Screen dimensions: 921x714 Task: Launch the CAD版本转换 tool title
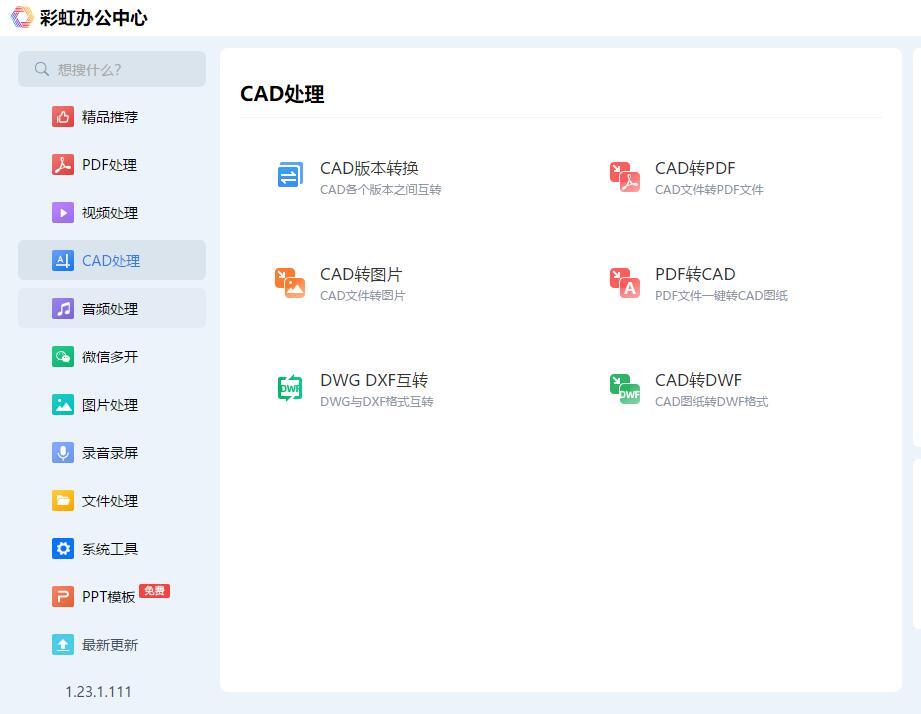click(x=369, y=169)
